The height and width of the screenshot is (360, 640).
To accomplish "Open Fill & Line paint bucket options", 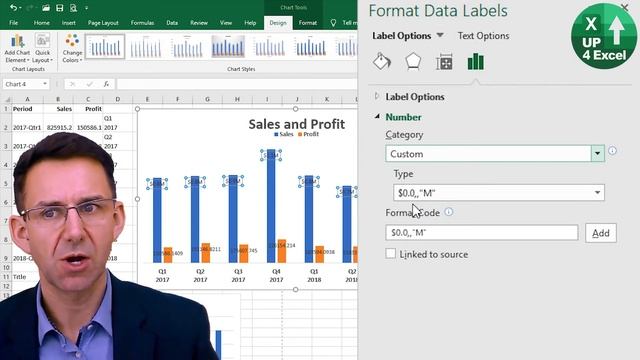I will [382, 62].
